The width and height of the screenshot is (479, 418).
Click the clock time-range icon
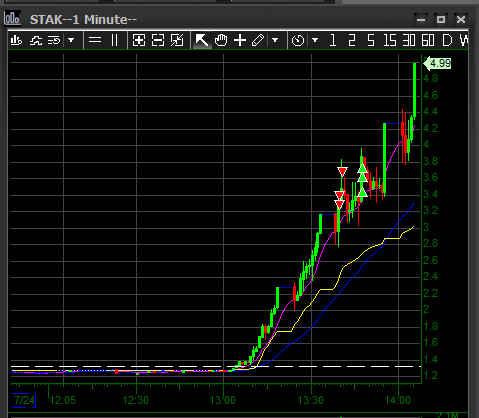pos(298,40)
